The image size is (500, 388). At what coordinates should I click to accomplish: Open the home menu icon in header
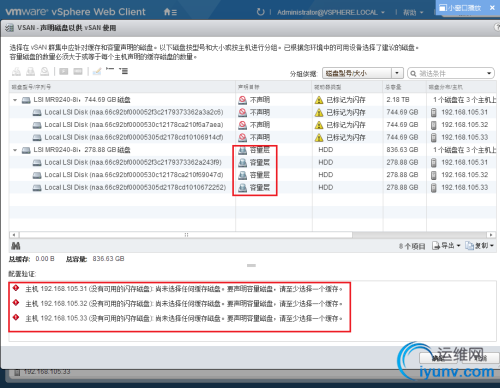click(170, 12)
